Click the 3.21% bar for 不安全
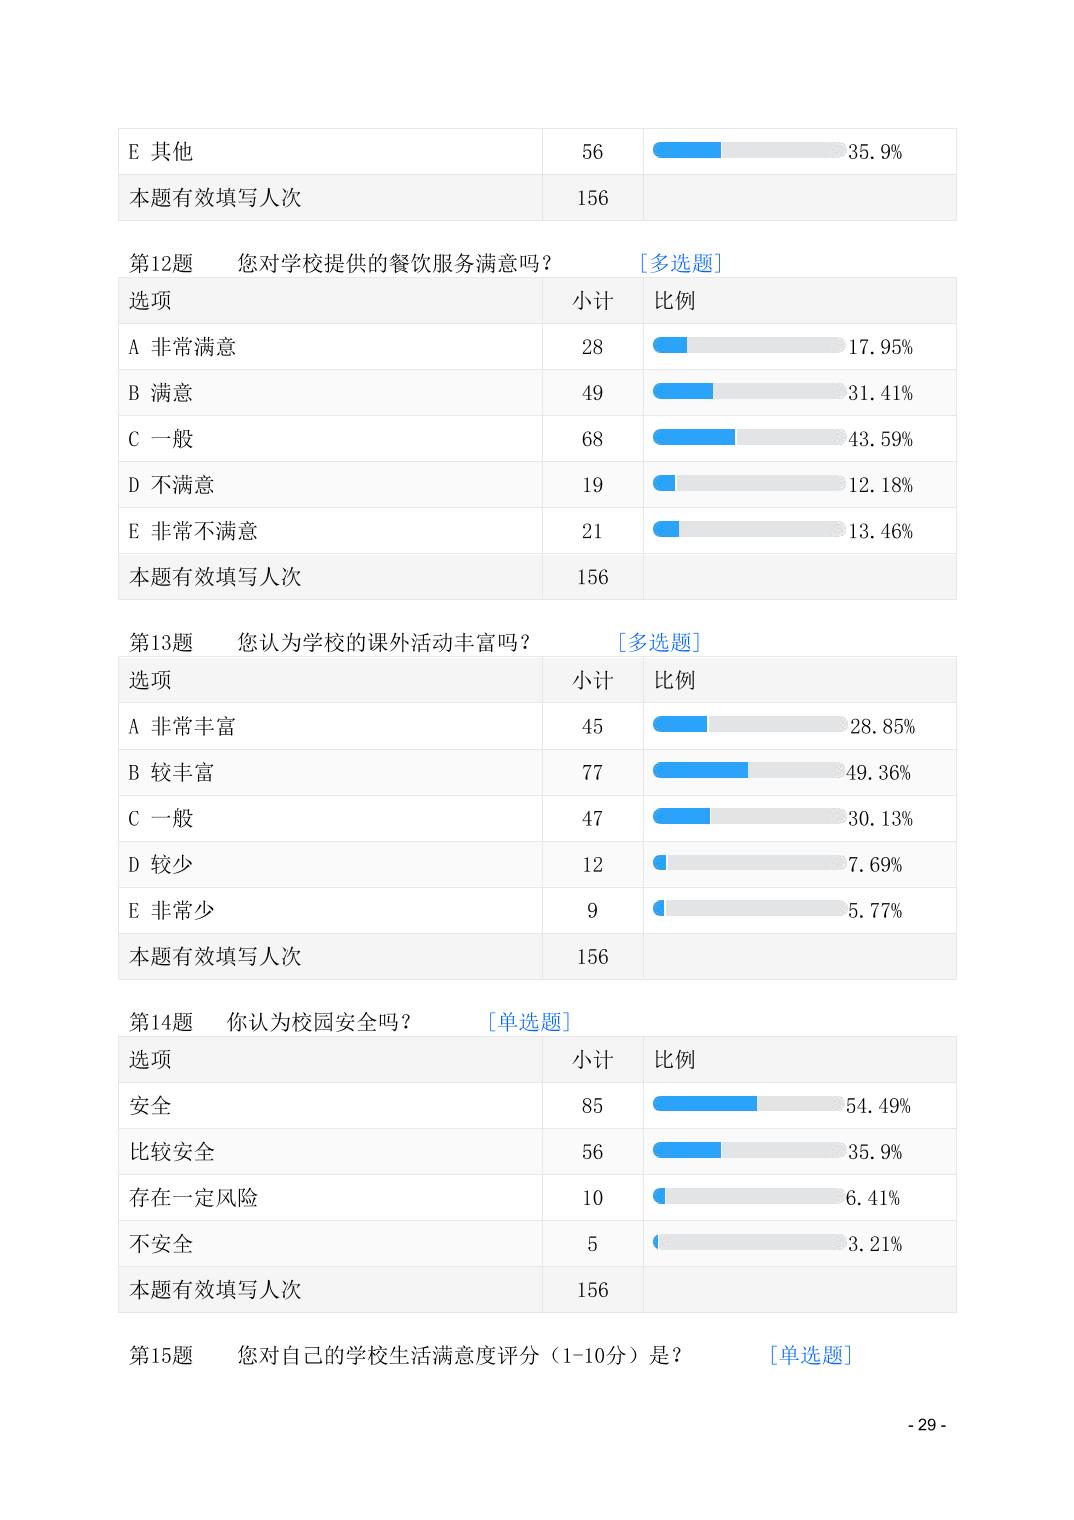This screenshot has height=1520, width=1074. click(x=749, y=1242)
